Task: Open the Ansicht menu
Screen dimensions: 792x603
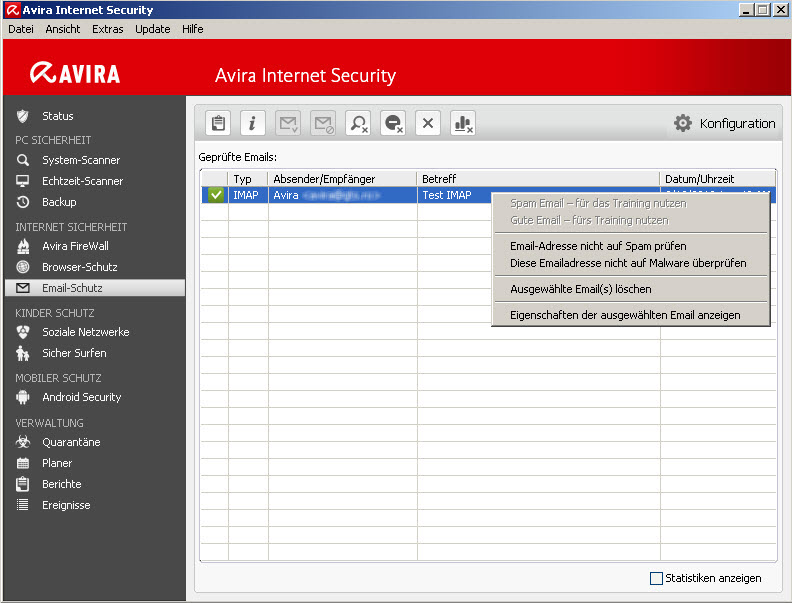Action: (63, 29)
